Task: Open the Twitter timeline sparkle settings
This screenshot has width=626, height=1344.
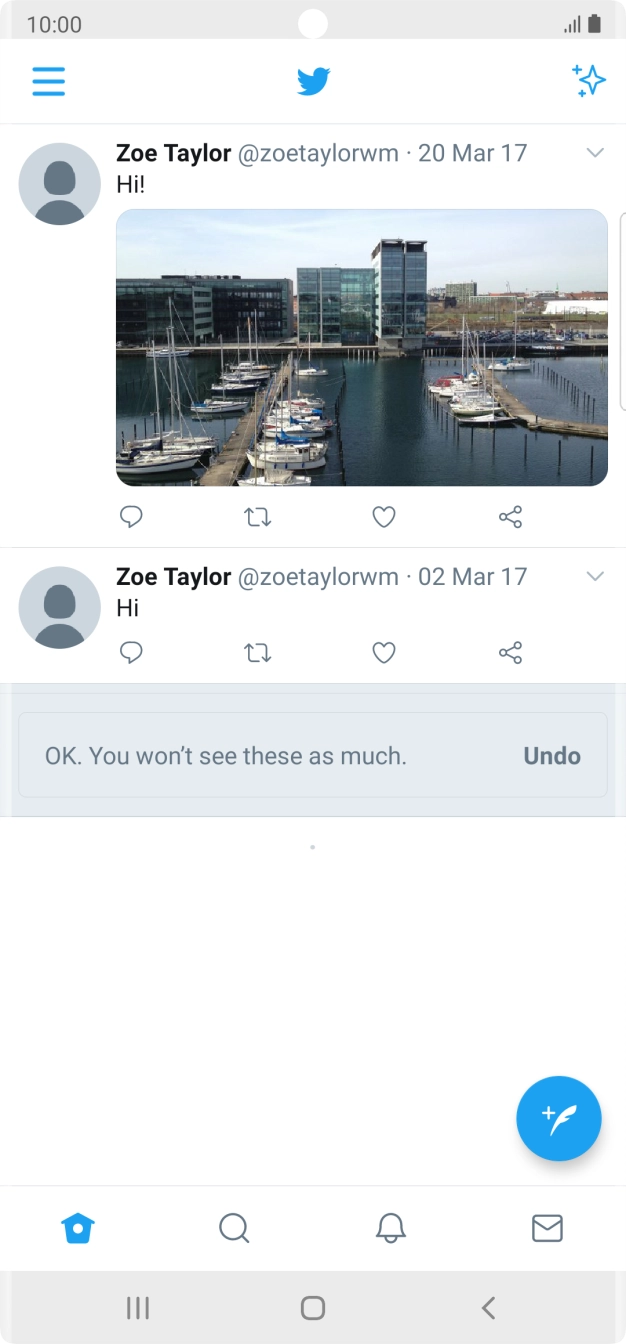Action: click(589, 81)
